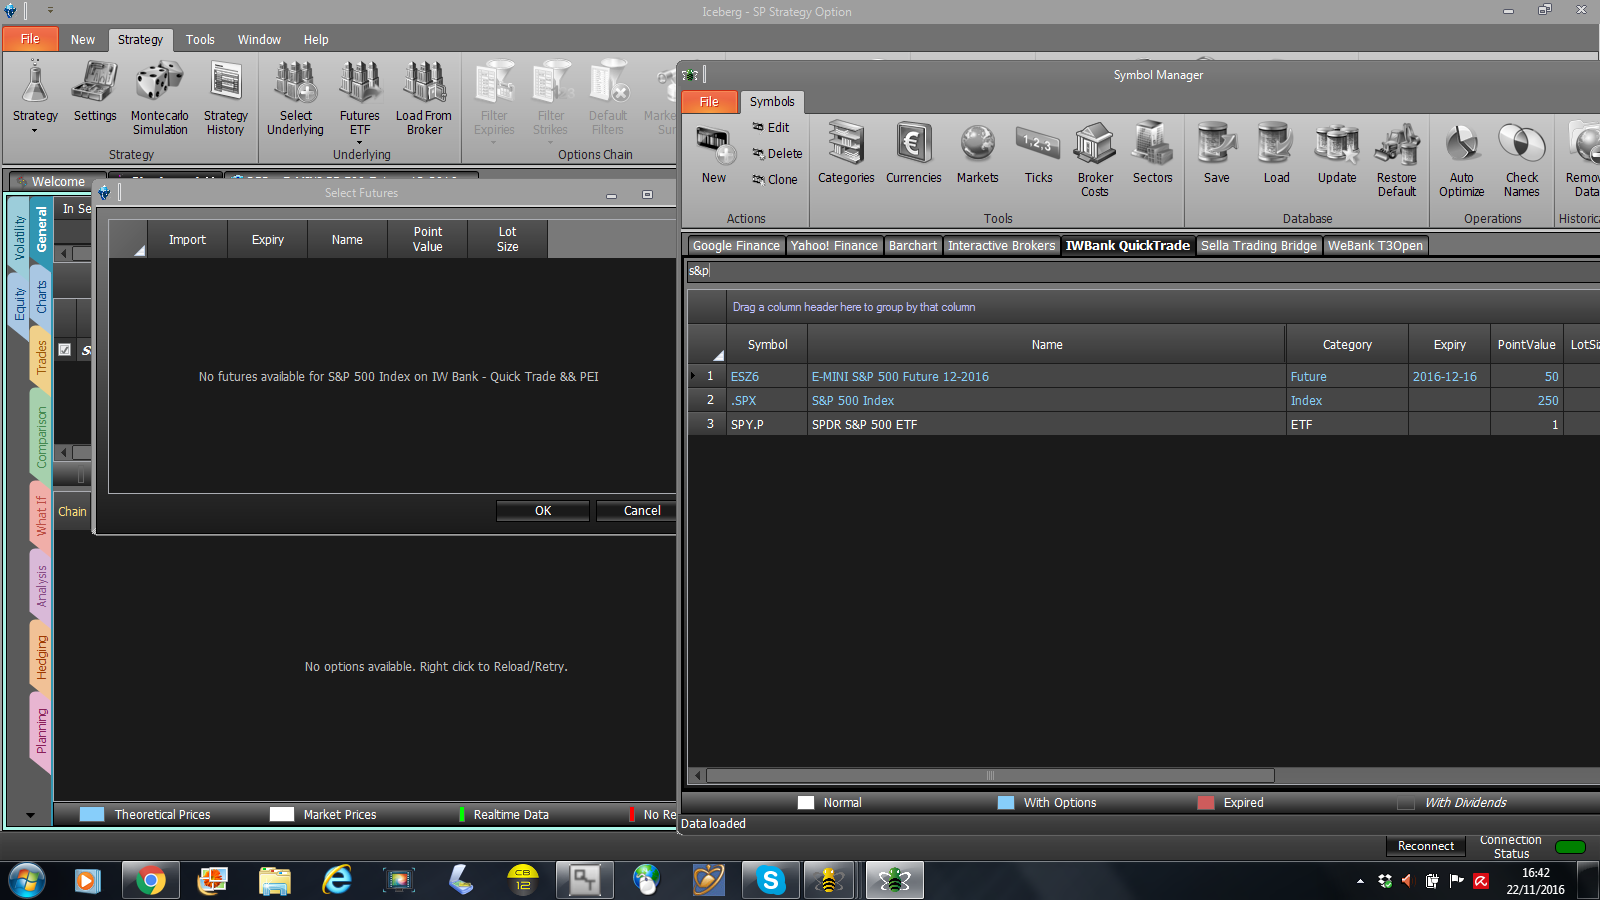The width and height of the screenshot is (1600, 900).
Task: Click Auto Optimize operation icon
Action: tap(1461, 143)
